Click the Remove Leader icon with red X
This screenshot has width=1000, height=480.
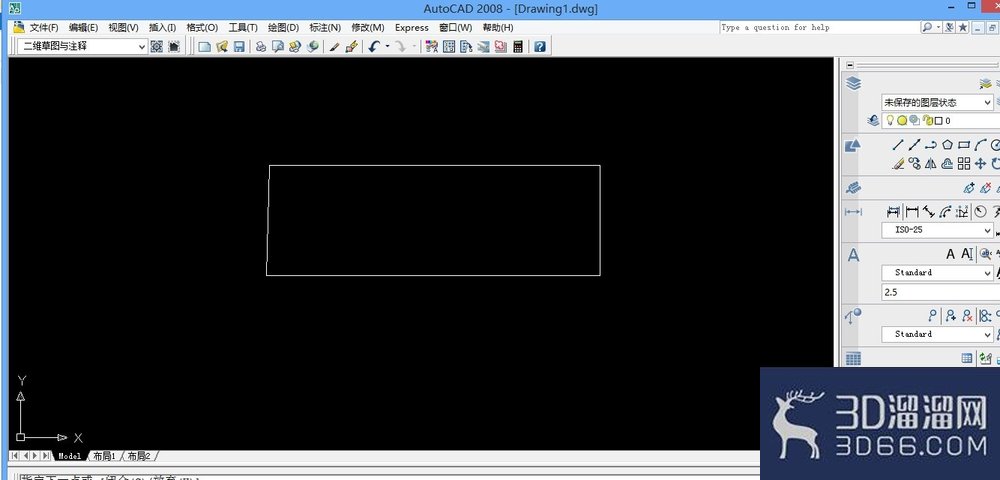[x=967, y=316]
